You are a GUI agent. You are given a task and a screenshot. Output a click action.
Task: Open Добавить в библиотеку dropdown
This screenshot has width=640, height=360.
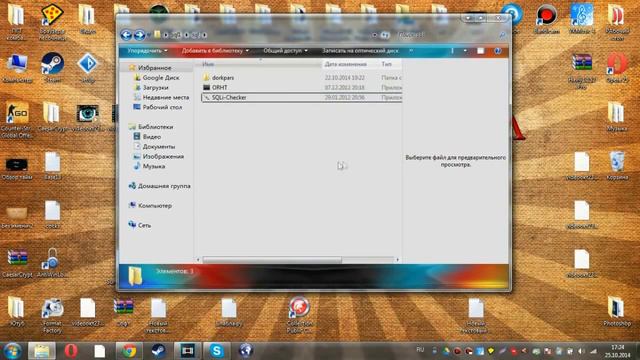point(215,51)
